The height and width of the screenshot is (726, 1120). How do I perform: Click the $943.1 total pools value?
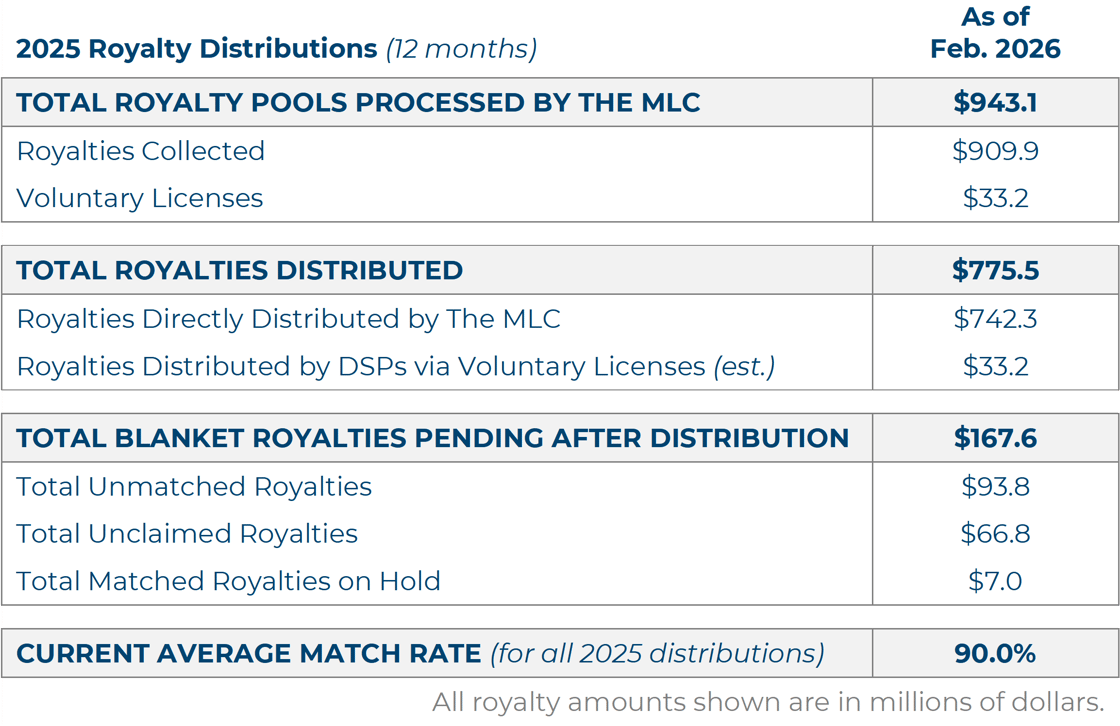click(x=995, y=102)
